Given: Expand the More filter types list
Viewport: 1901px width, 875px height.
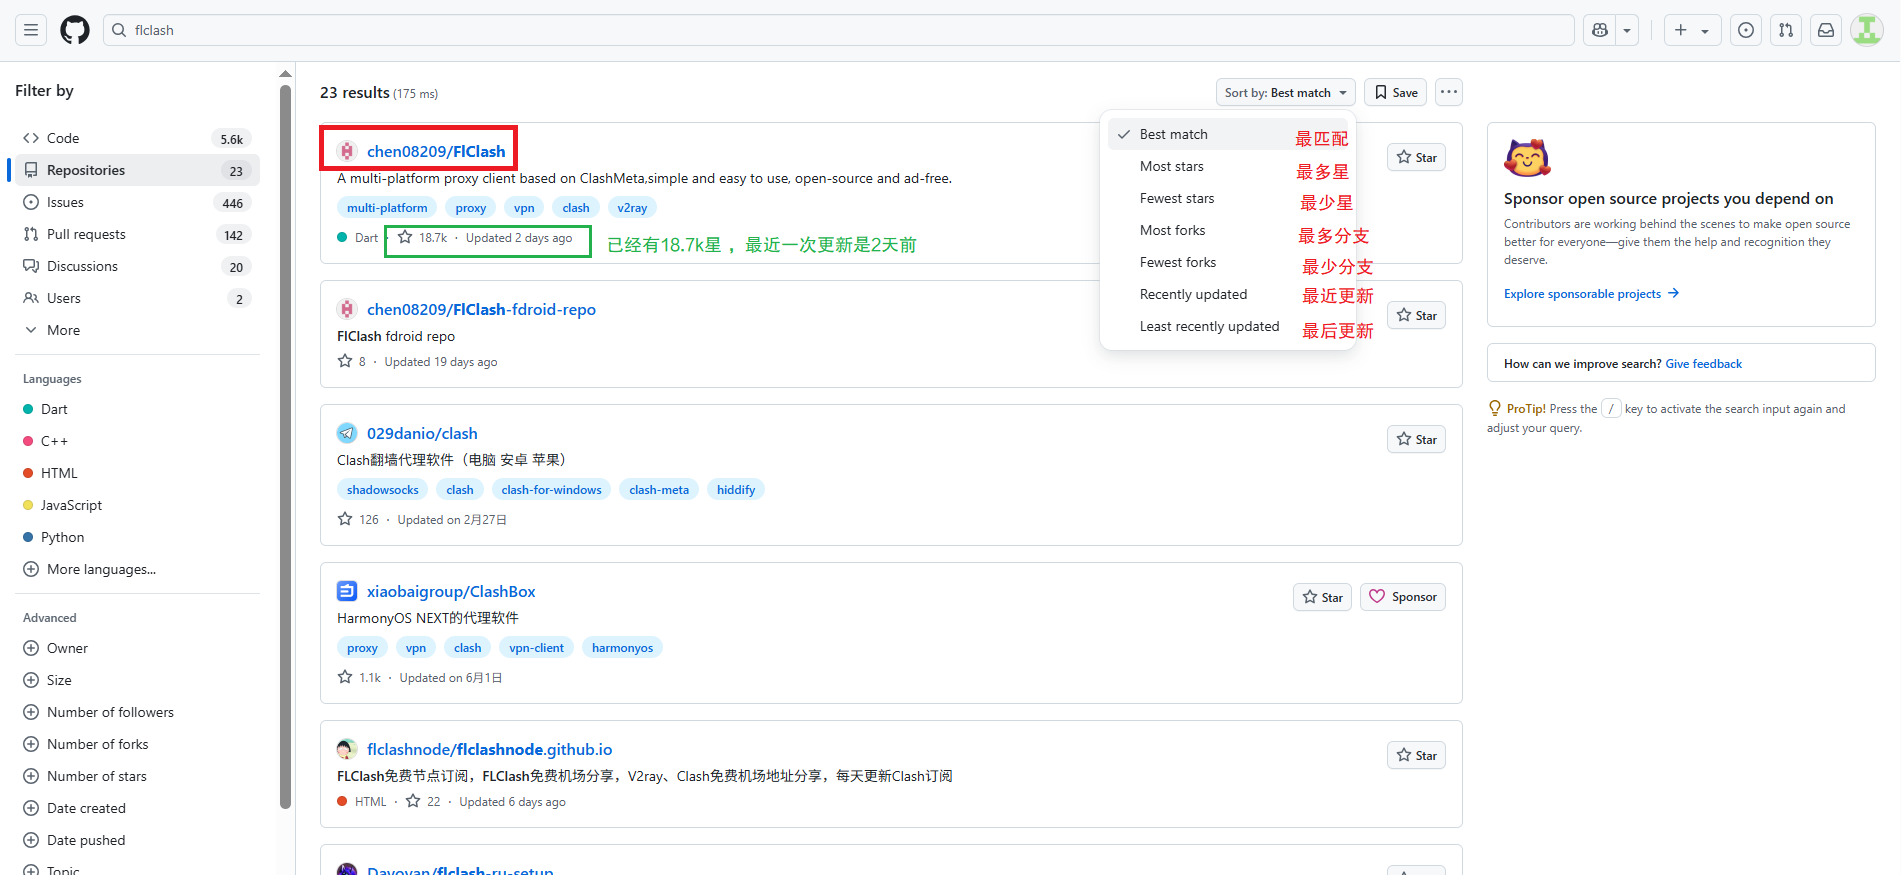Looking at the screenshot, I should 63,330.
